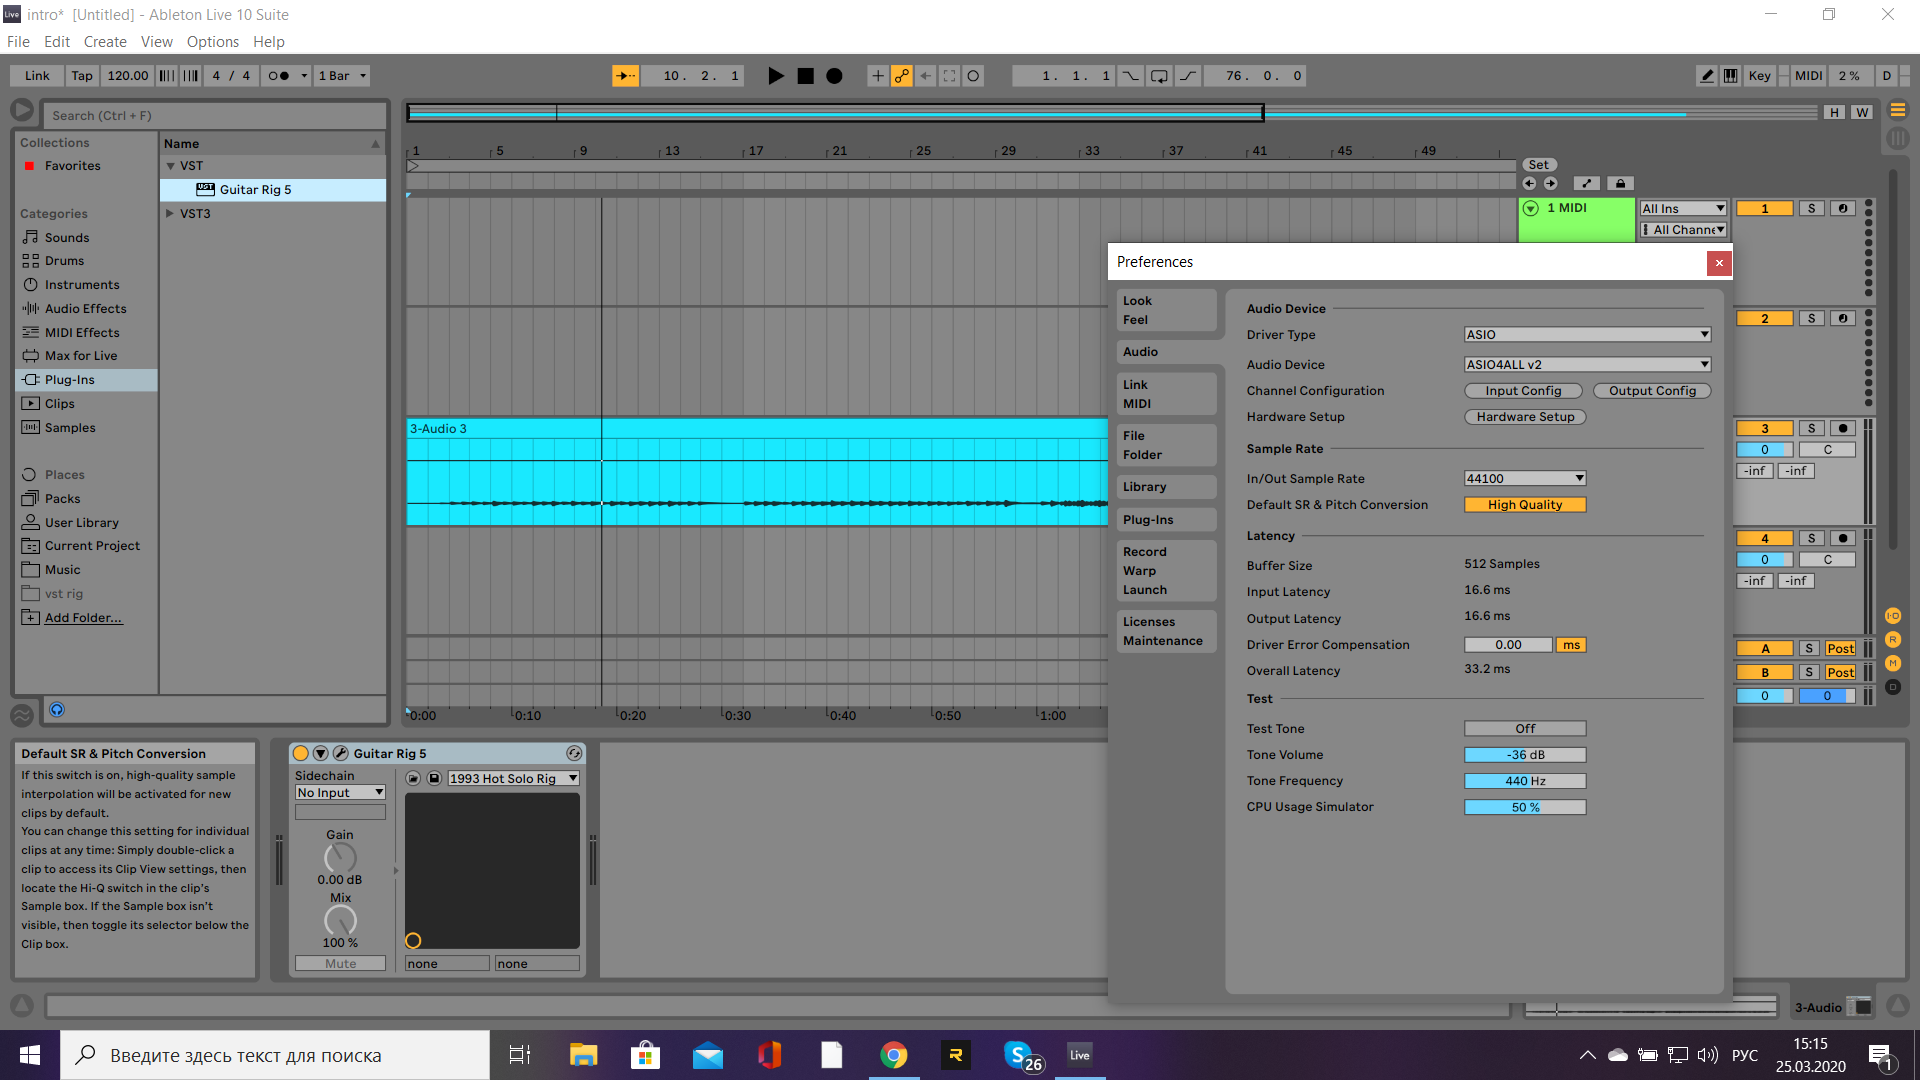
Task: Click the Stop button in transport
Action: click(x=805, y=76)
